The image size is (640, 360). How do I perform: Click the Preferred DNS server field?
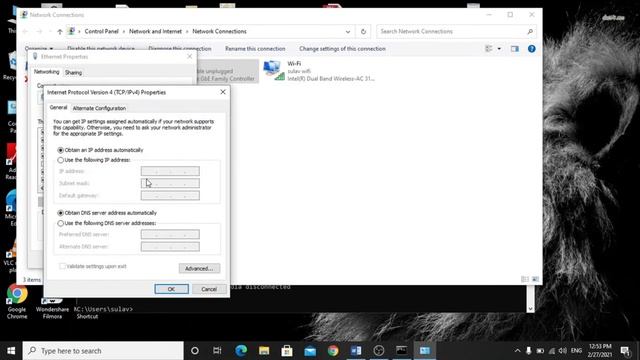tap(170, 234)
